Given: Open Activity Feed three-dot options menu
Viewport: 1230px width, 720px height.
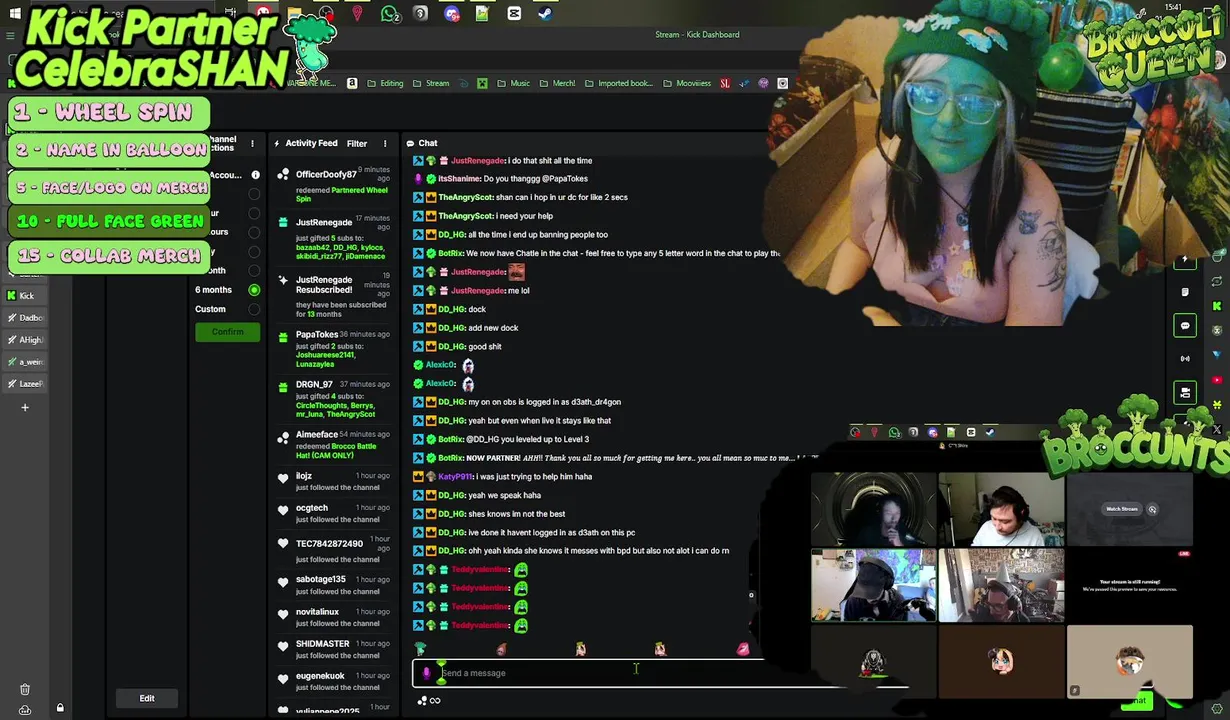Looking at the screenshot, I should pyautogui.click(x=384, y=143).
